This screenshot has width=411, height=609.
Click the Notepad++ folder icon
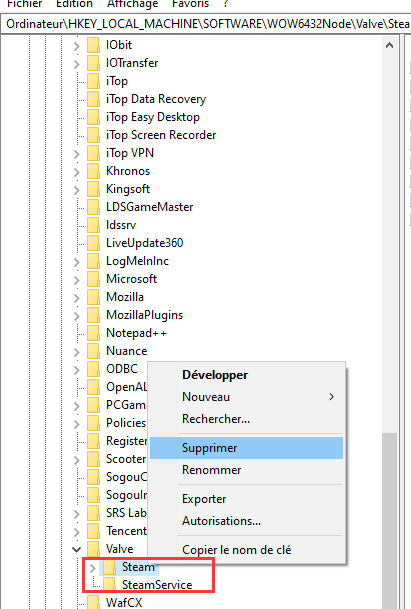click(93, 333)
